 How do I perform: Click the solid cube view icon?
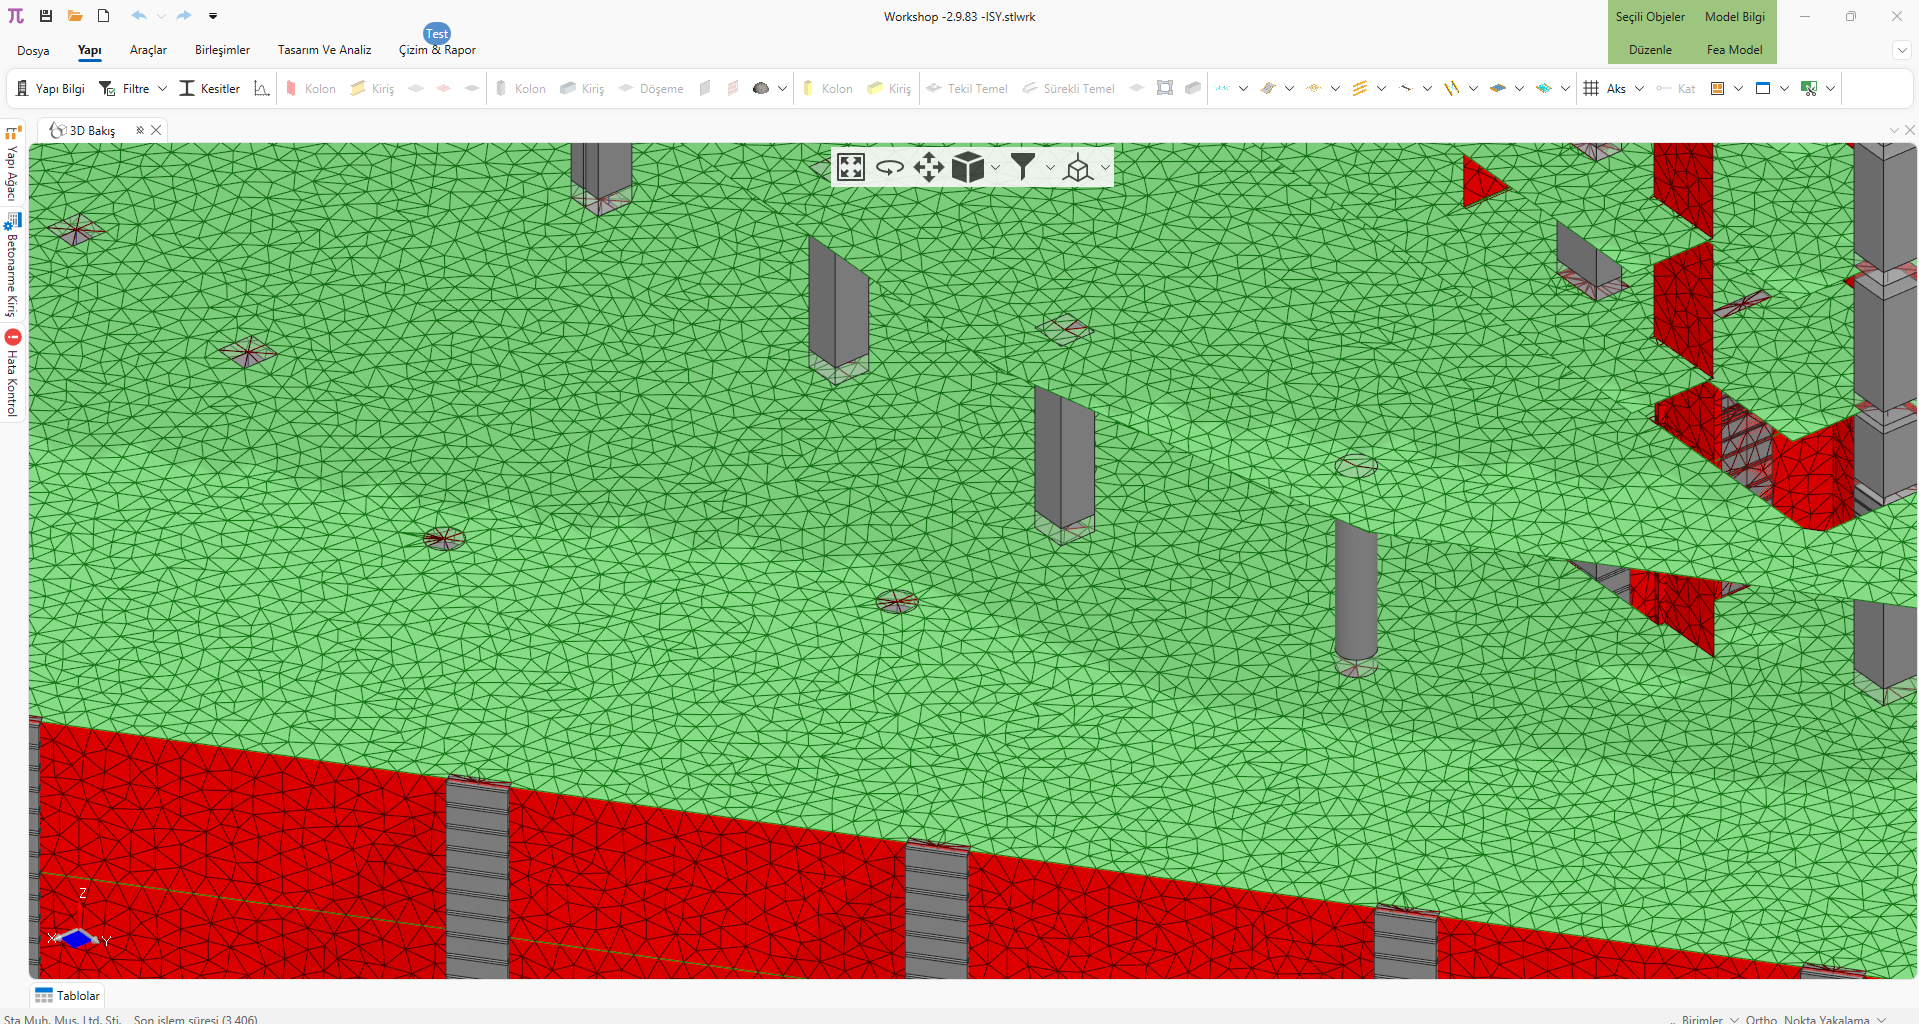967,167
